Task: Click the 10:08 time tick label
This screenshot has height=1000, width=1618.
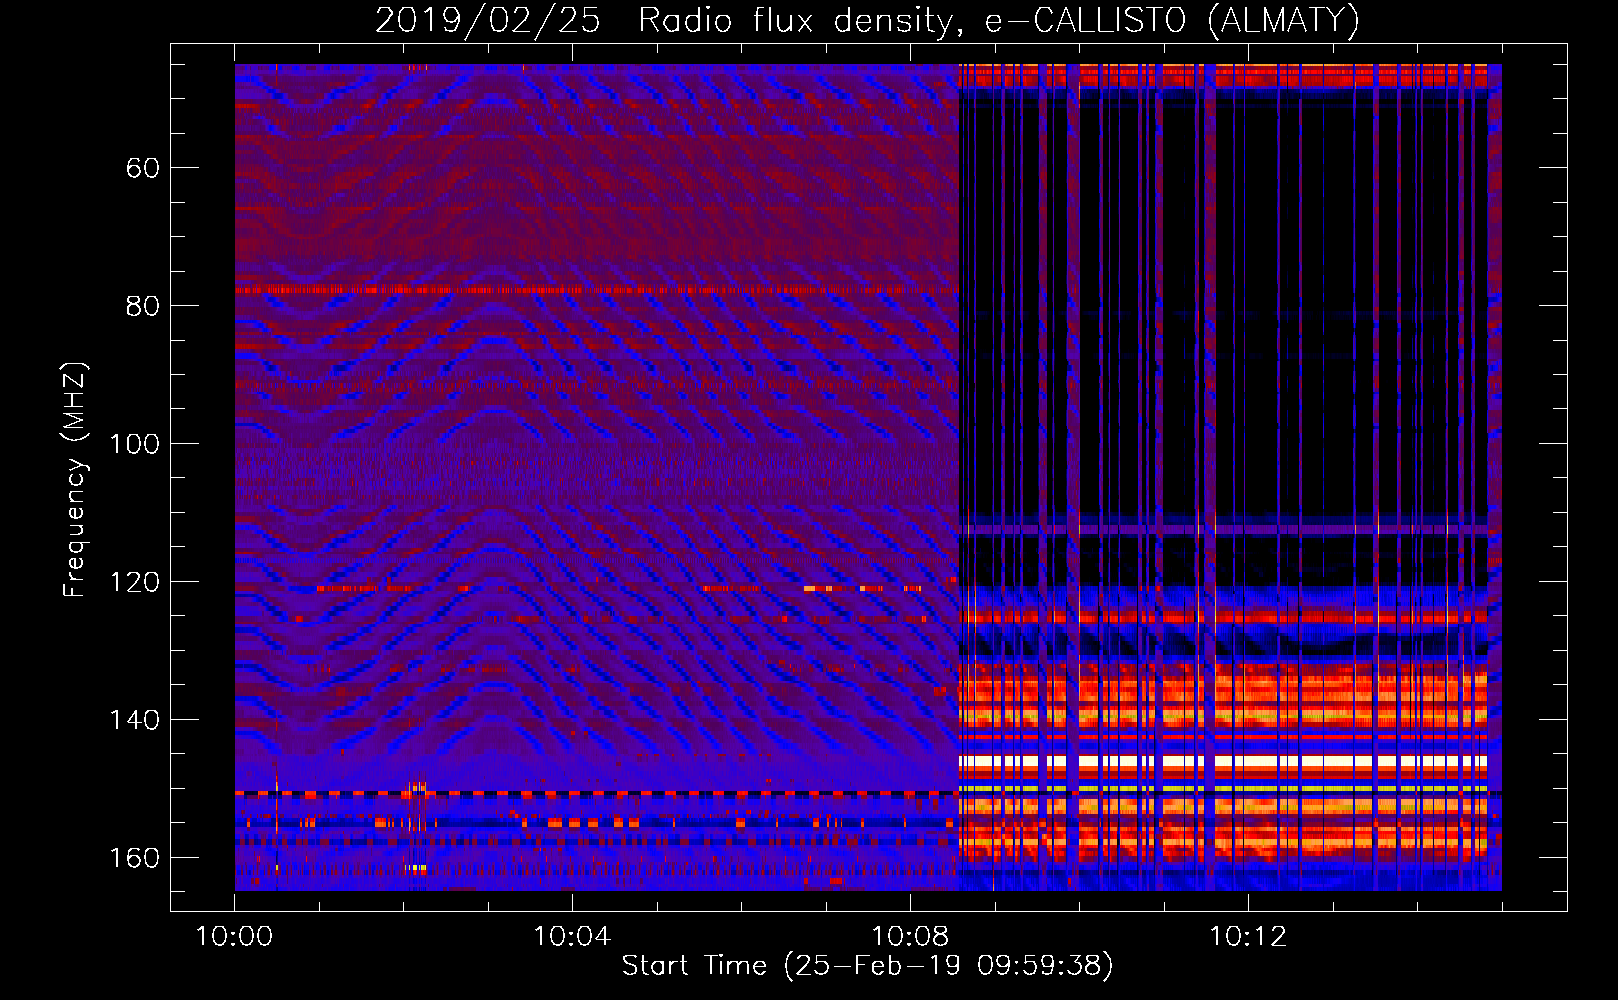Action: 910,937
